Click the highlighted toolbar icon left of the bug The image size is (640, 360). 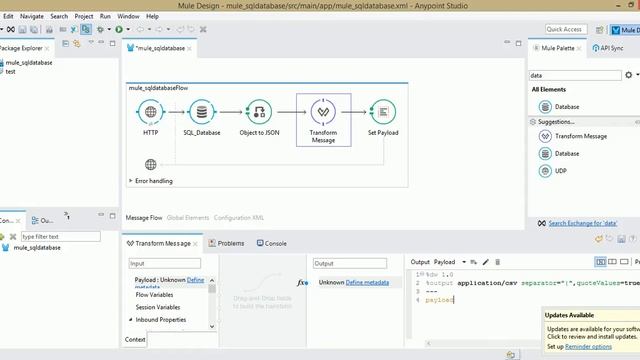coord(86,29)
